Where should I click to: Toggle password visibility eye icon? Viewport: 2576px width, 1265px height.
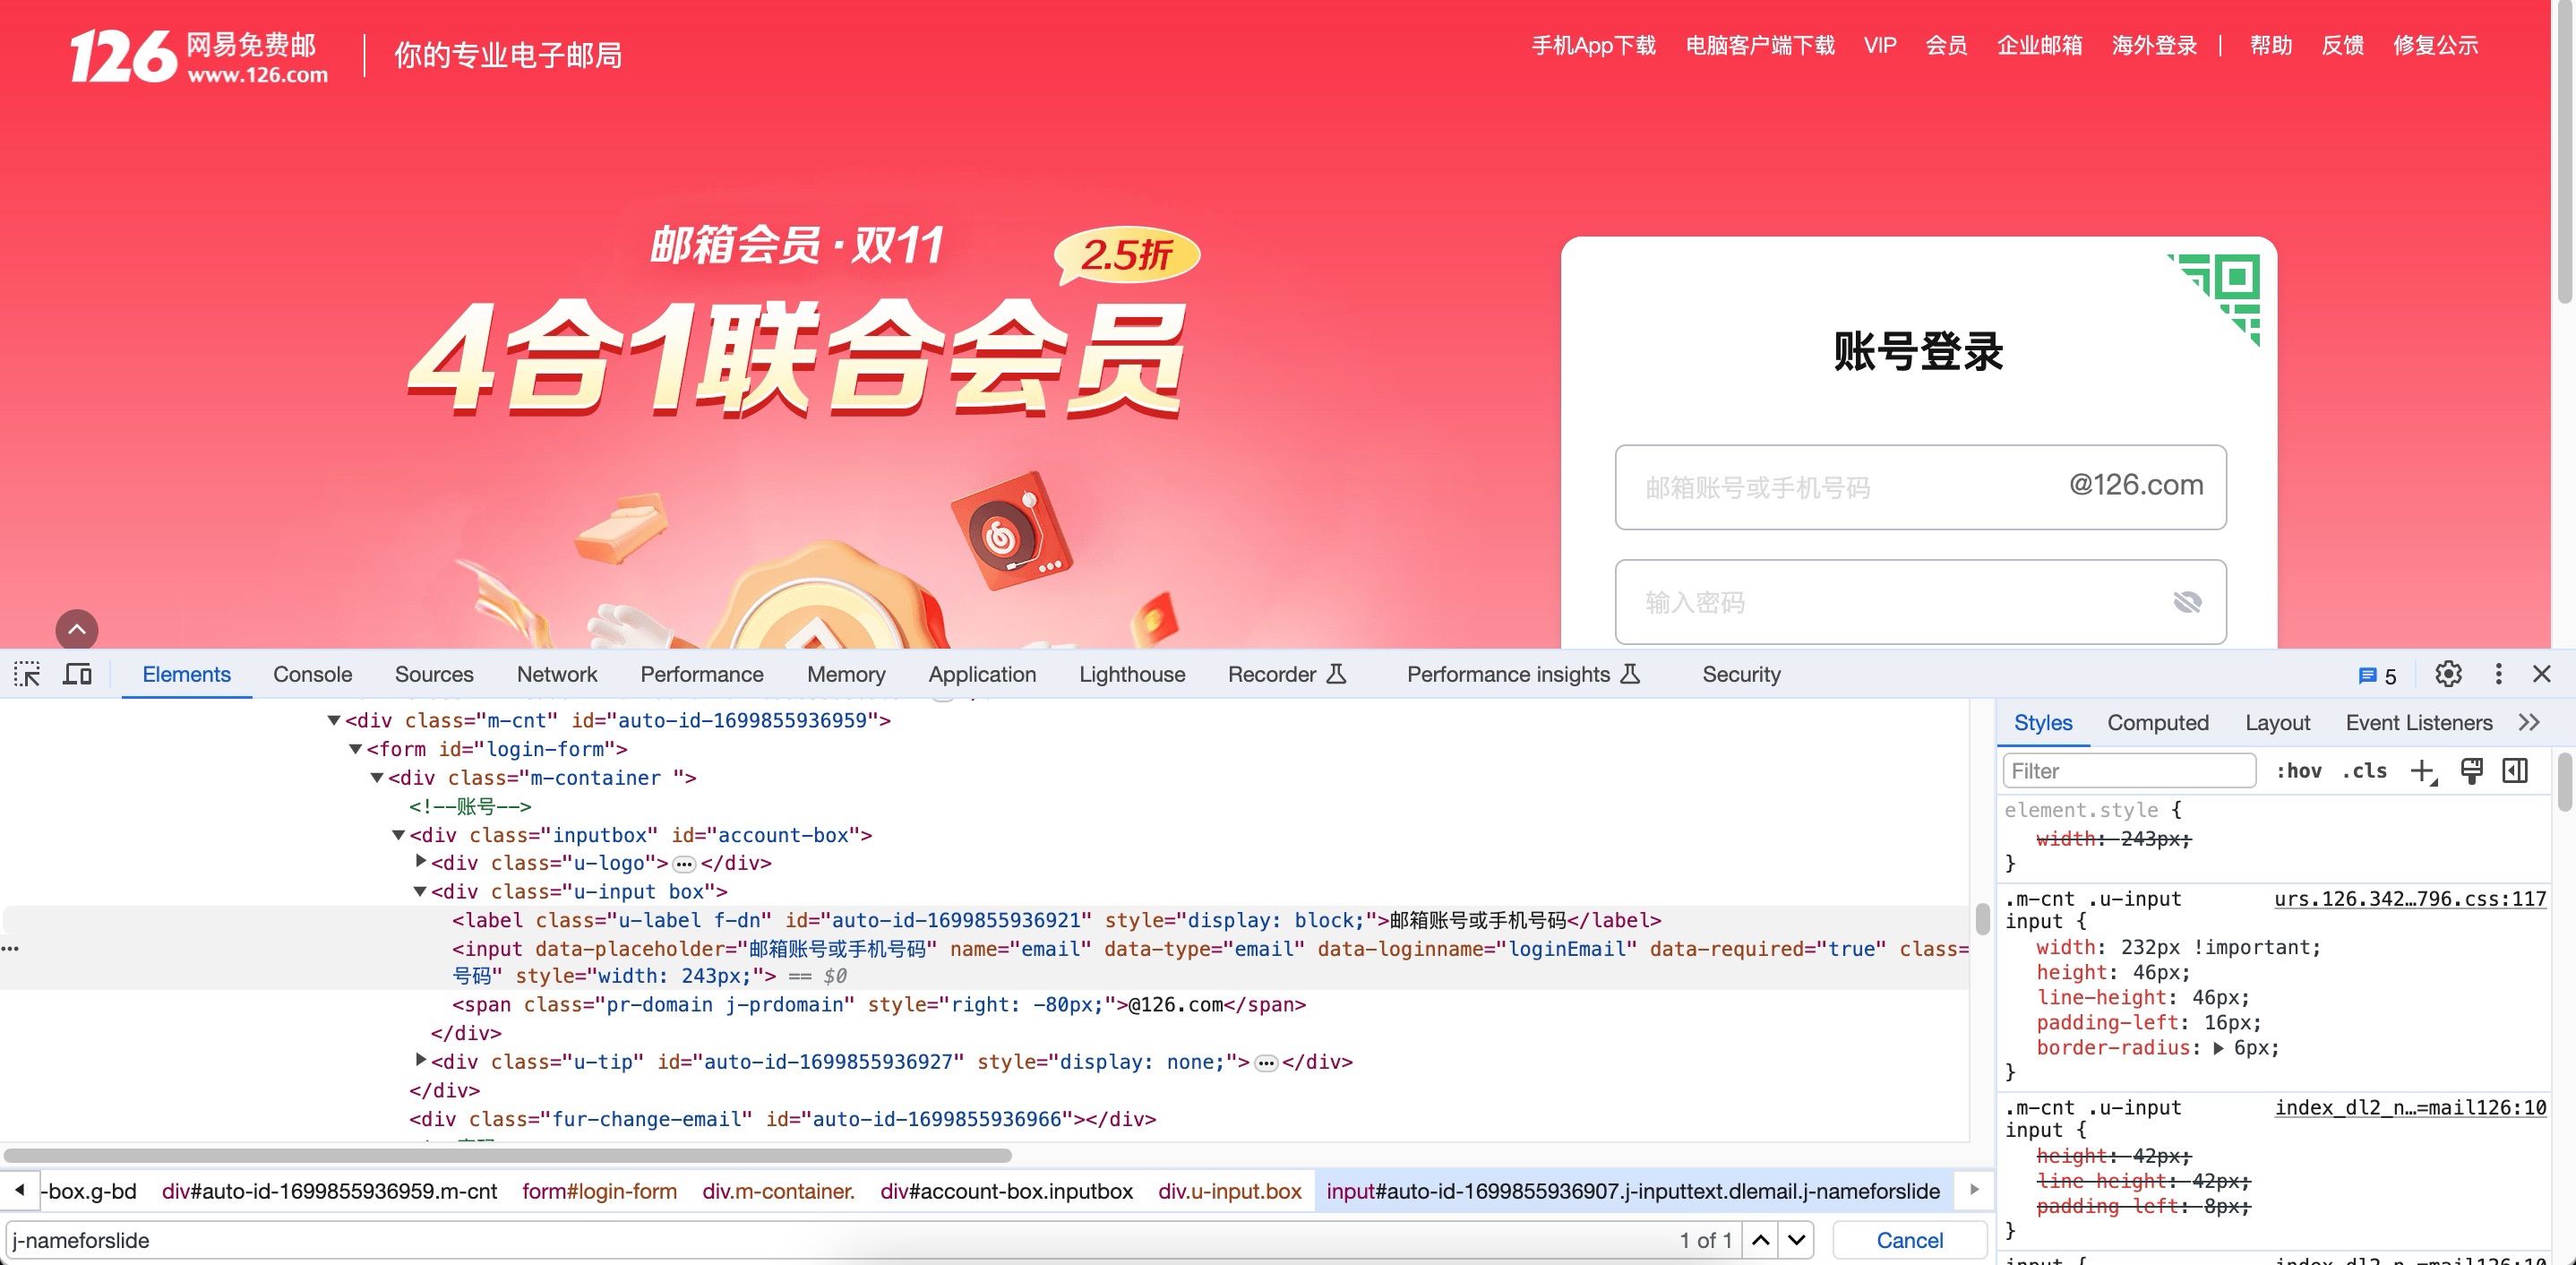pyautogui.click(x=2187, y=602)
